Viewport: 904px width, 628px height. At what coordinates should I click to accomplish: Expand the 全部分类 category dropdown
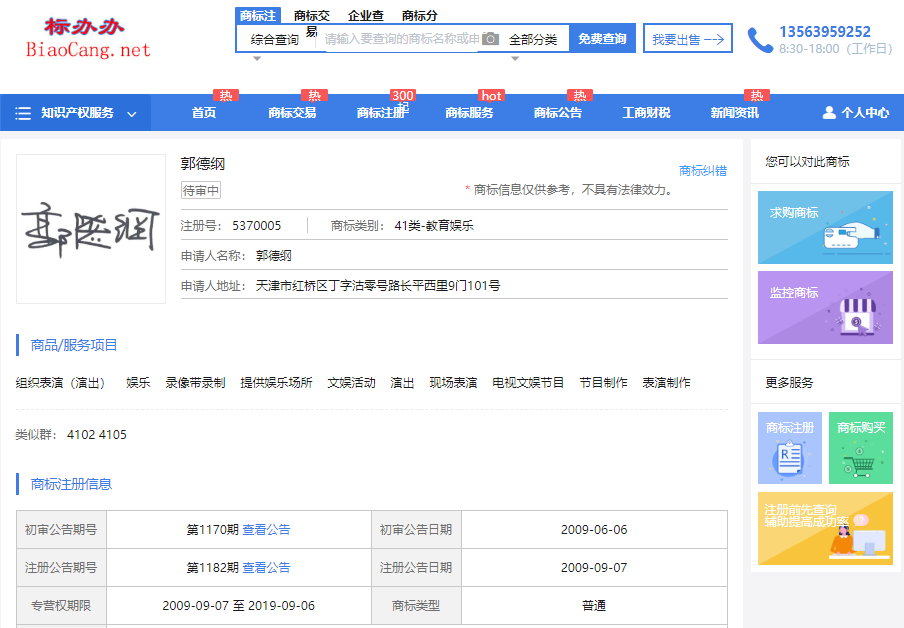tap(533, 40)
